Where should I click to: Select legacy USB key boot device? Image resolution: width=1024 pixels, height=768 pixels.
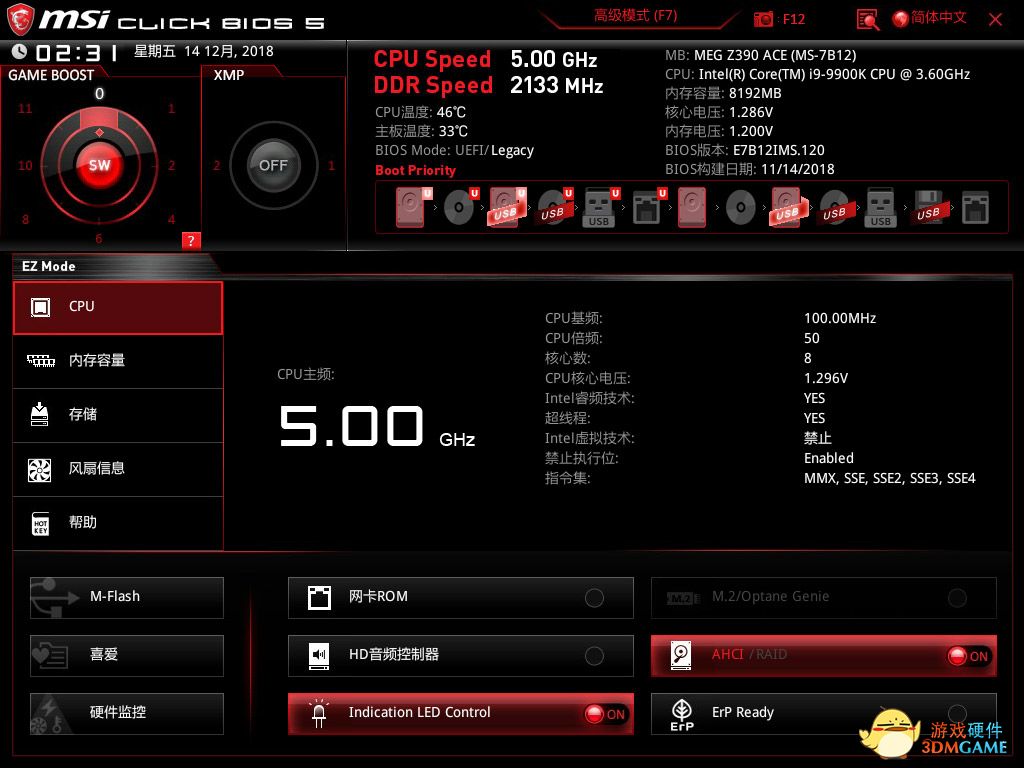pos(880,208)
